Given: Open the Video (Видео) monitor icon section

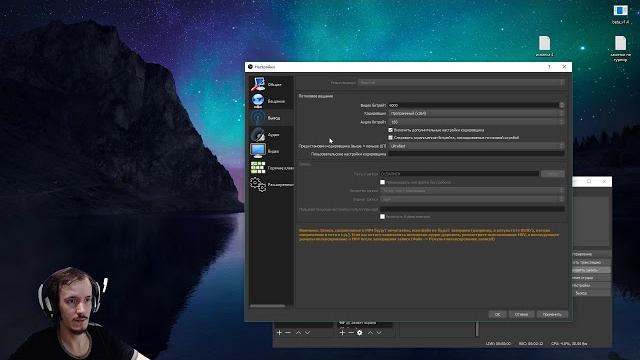Looking at the screenshot, I should 271,151.
